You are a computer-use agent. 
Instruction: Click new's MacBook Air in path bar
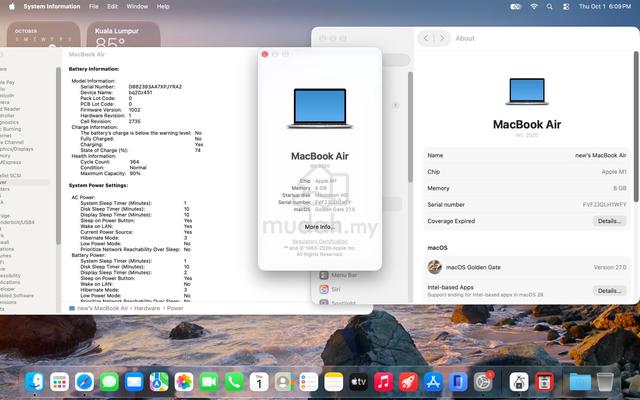102,308
